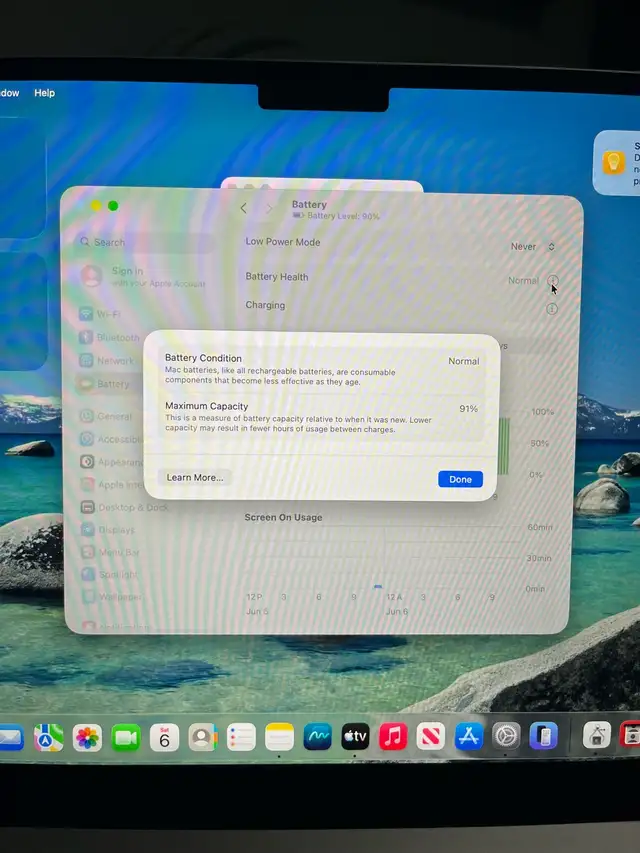This screenshot has height=853, width=640.
Task: Open Apple TV from the Dock
Action: point(355,737)
